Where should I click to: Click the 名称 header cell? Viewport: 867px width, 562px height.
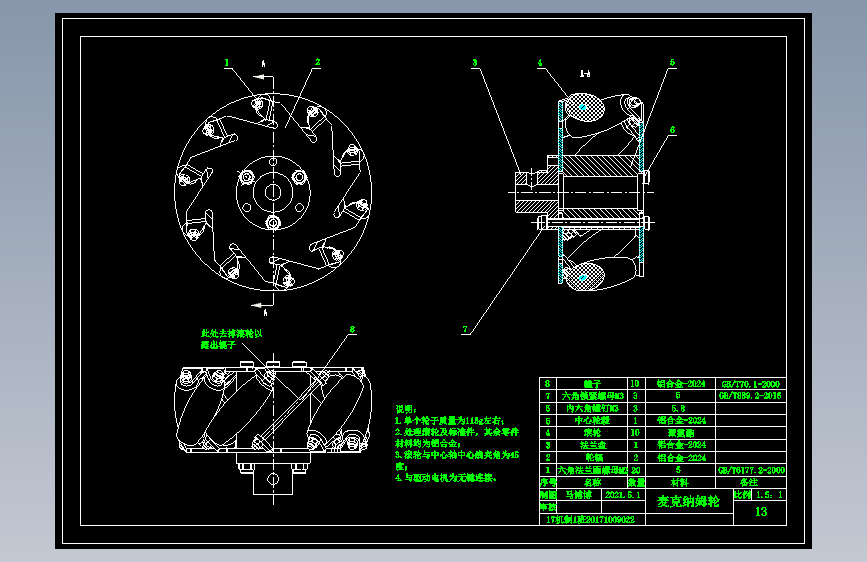click(592, 482)
